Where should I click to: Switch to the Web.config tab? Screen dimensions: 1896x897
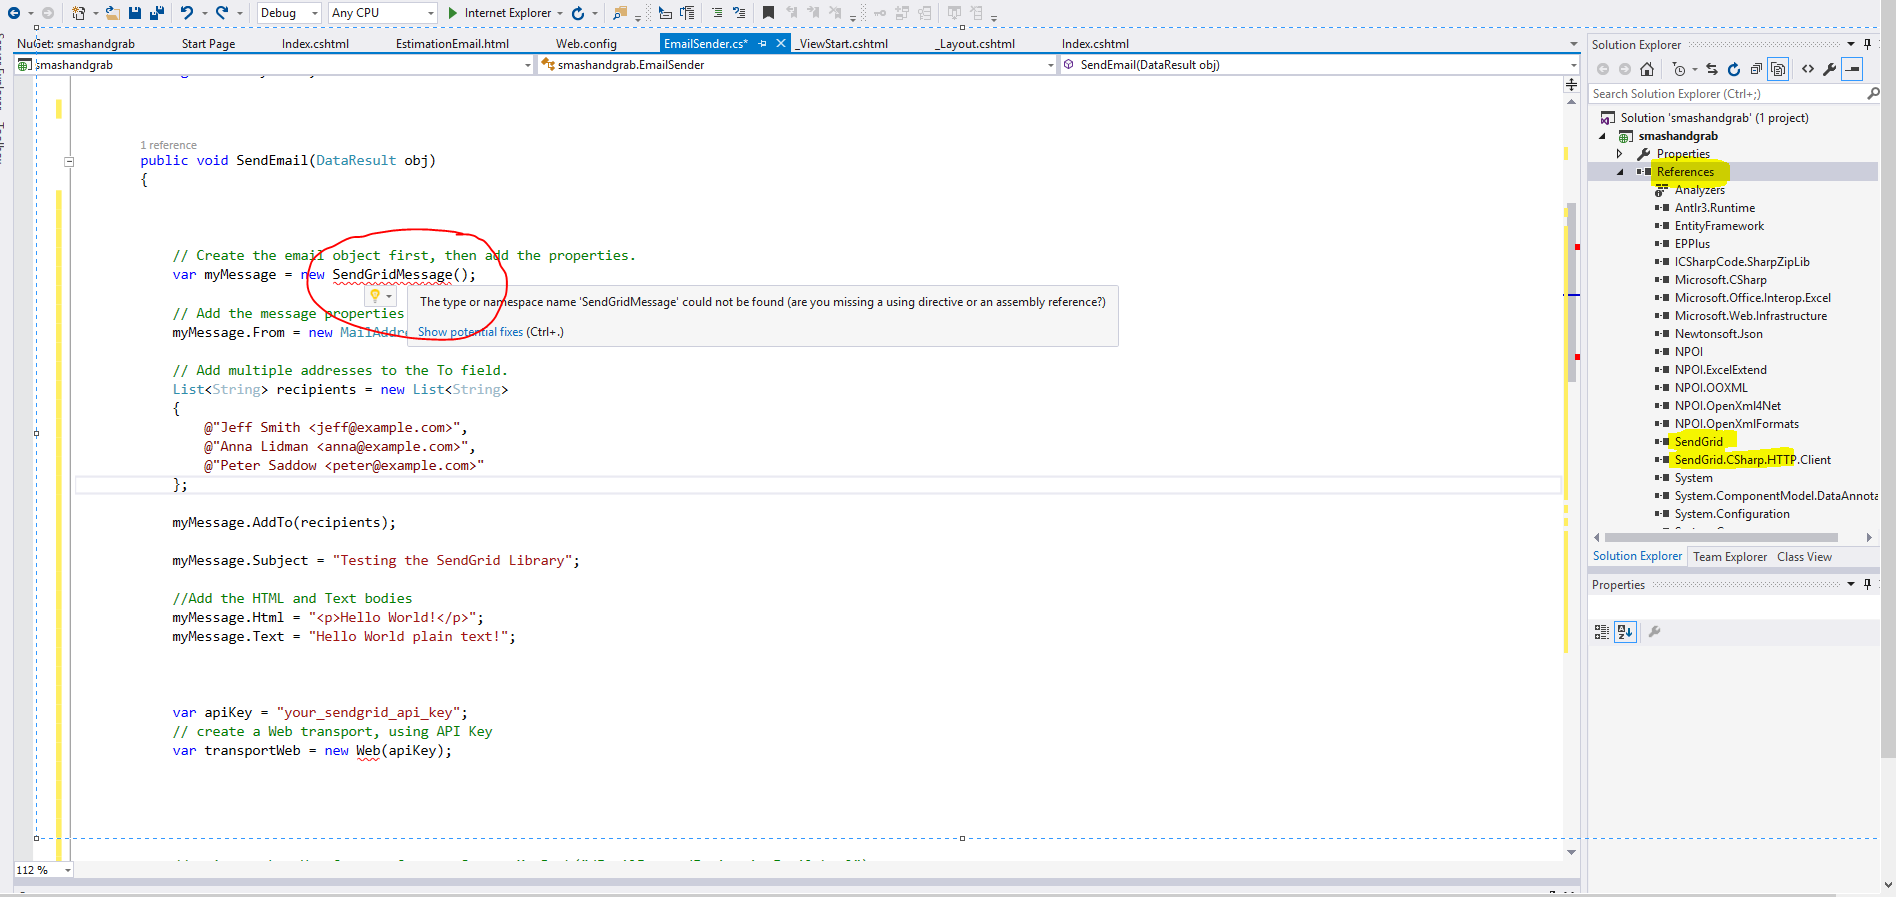(x=586, y=44)
